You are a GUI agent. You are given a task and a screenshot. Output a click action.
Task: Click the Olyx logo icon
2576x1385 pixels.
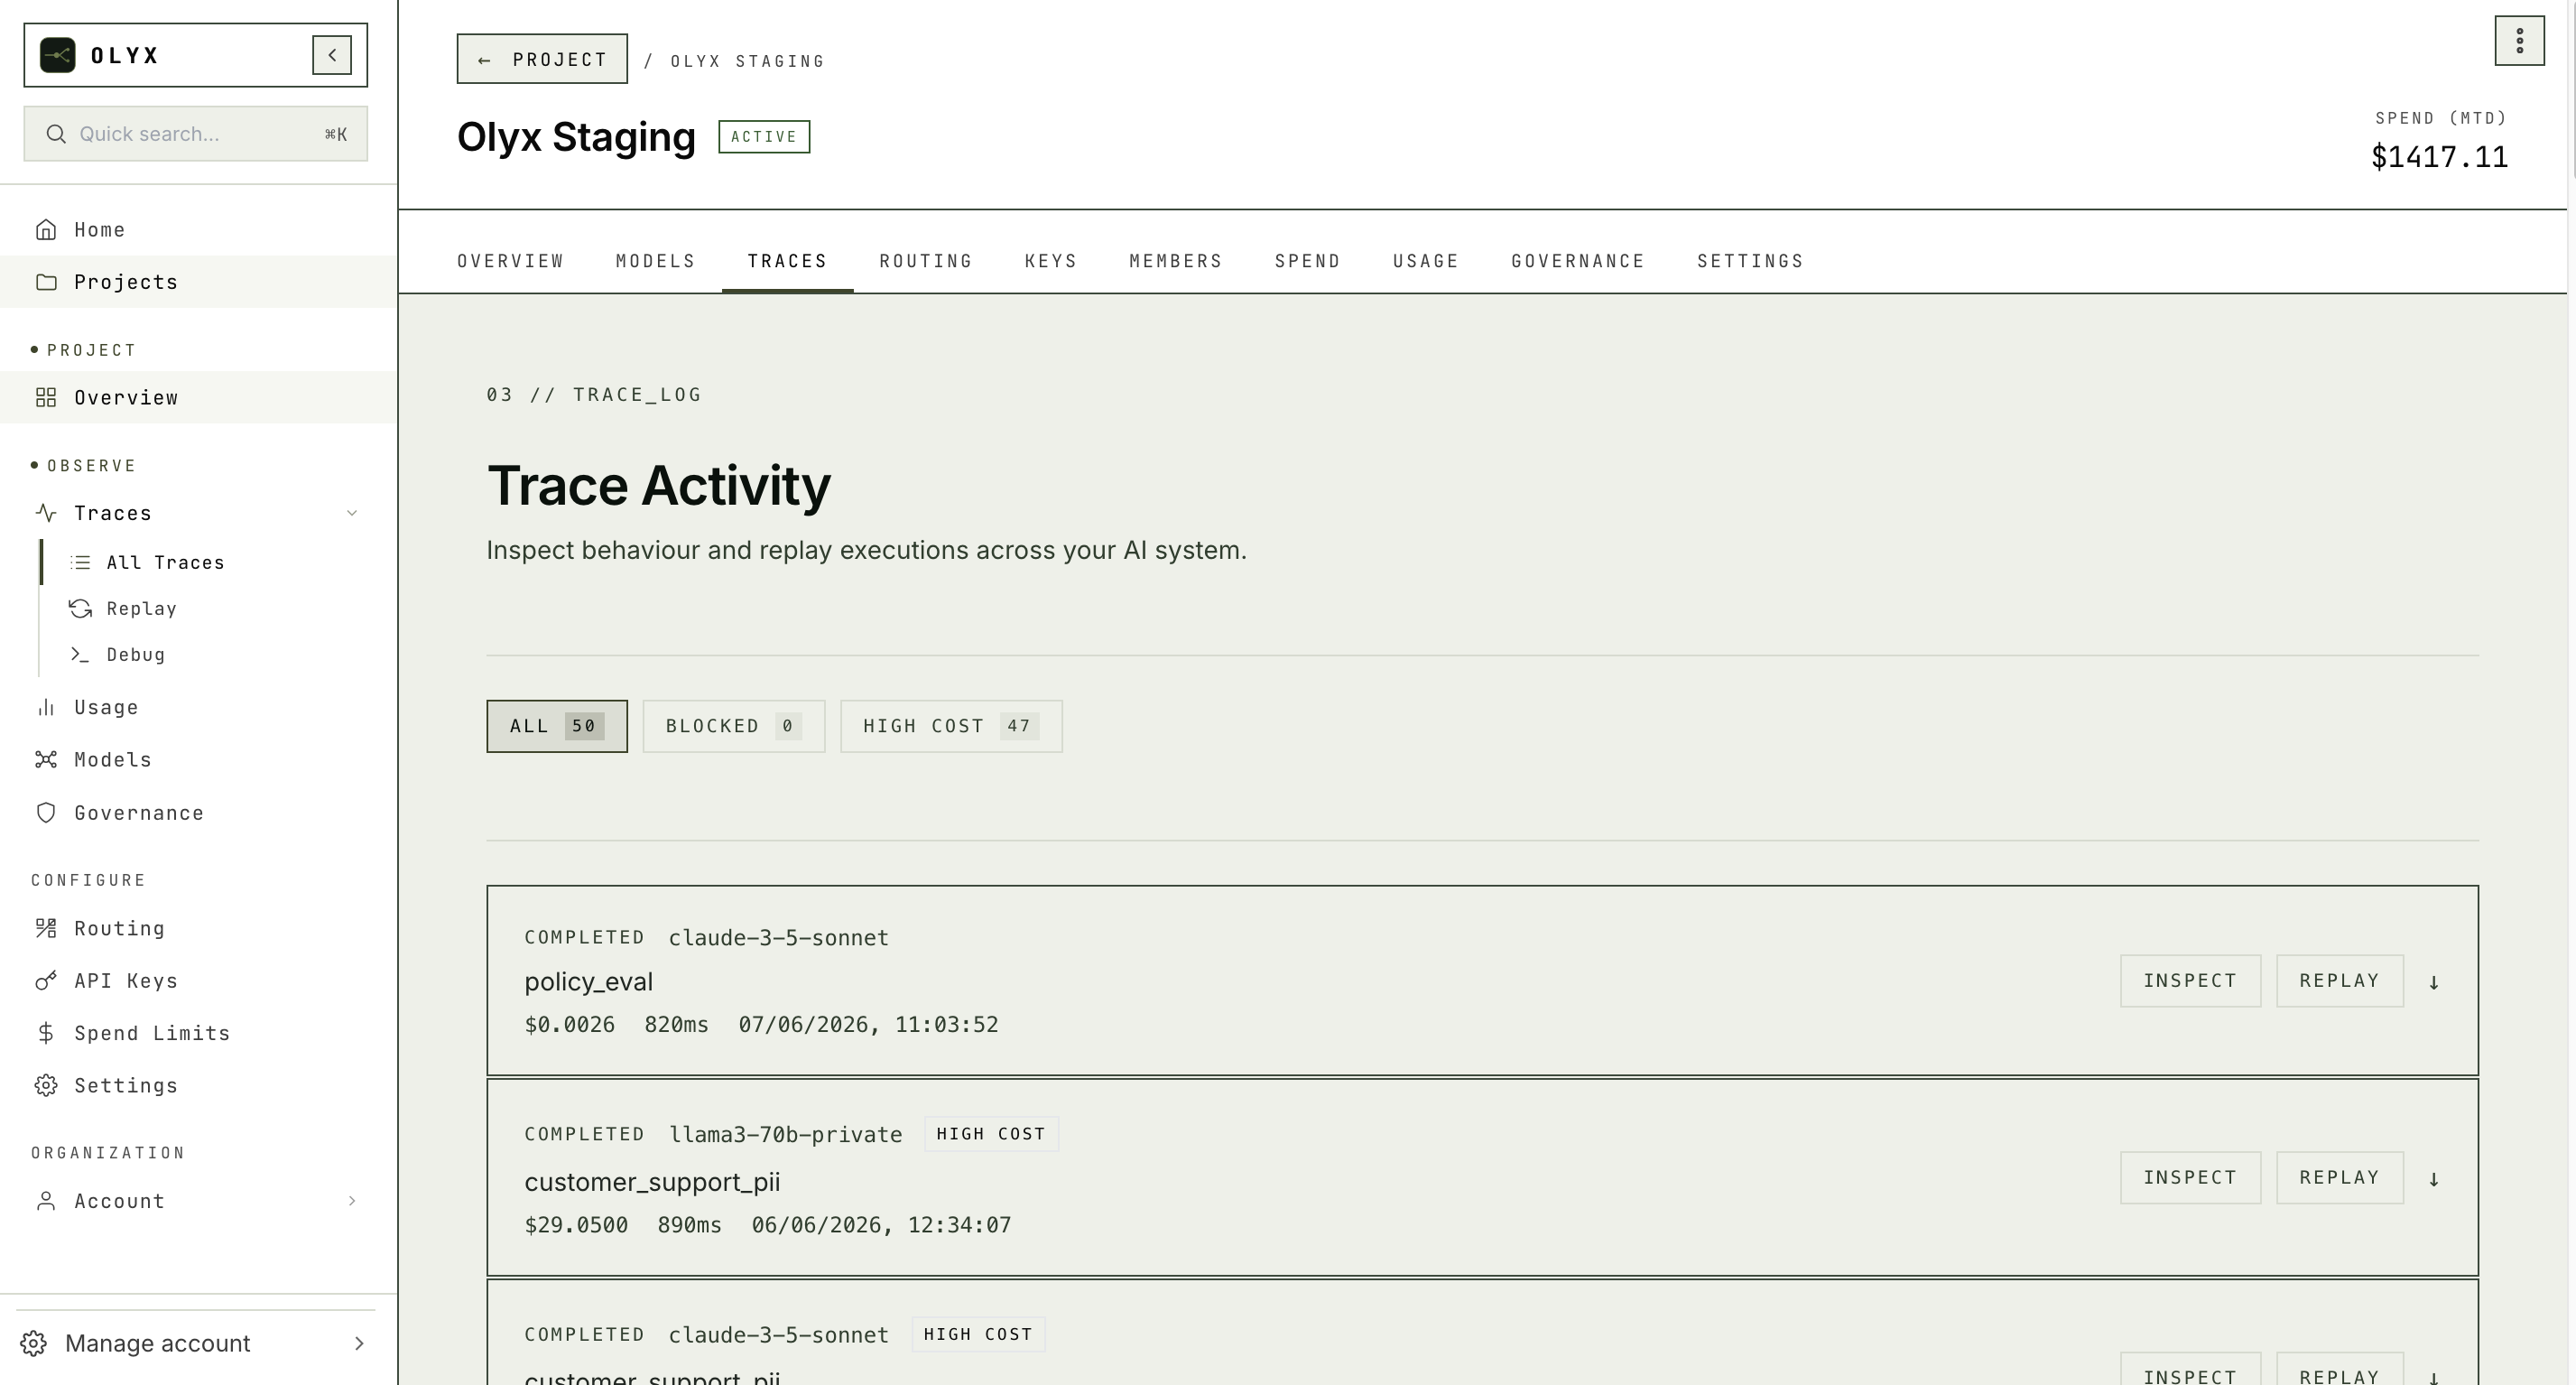(x=57, y=55)
